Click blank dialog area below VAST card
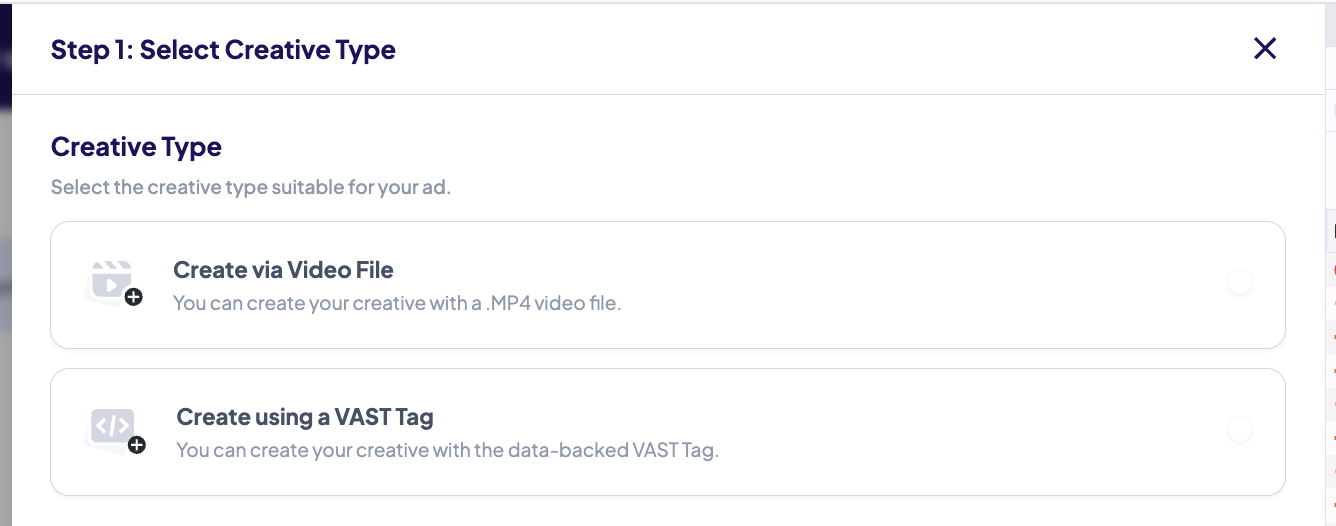1336x526 pixels. coord(660,511)
